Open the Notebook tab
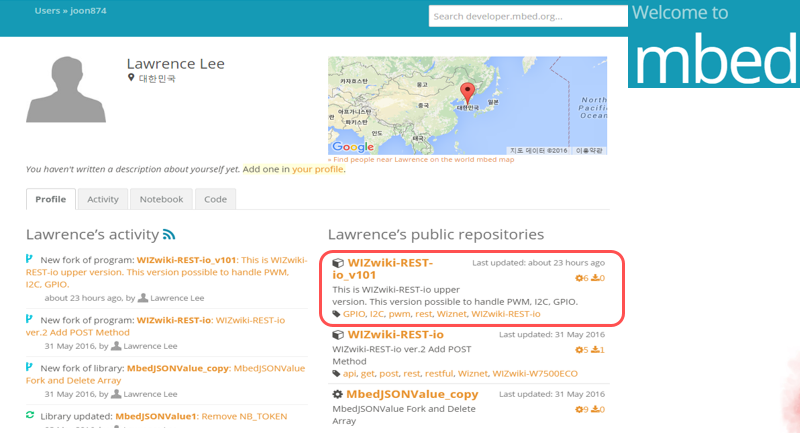 click(x=161, y=199)
